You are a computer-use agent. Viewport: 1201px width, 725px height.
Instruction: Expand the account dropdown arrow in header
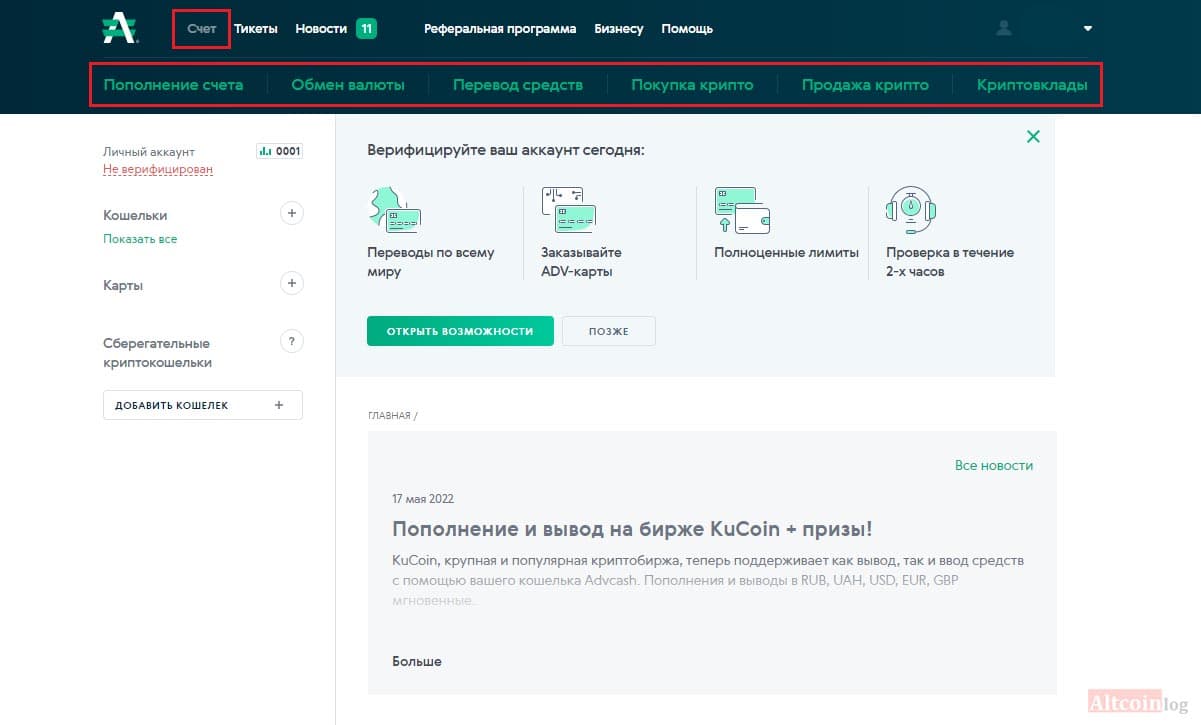tap(1088, 29)
